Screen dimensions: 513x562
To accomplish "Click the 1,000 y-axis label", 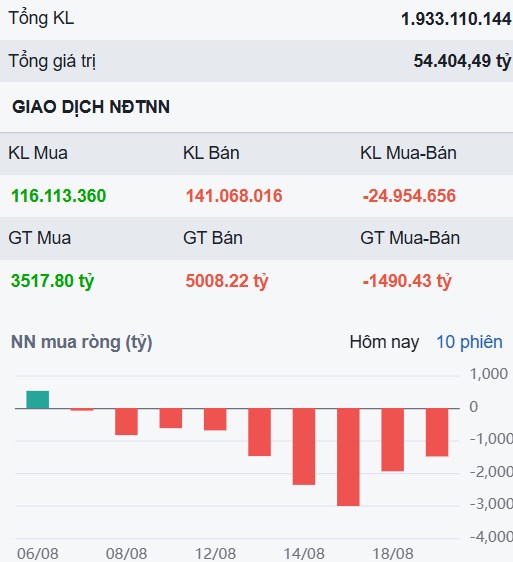I will (489, 374).
